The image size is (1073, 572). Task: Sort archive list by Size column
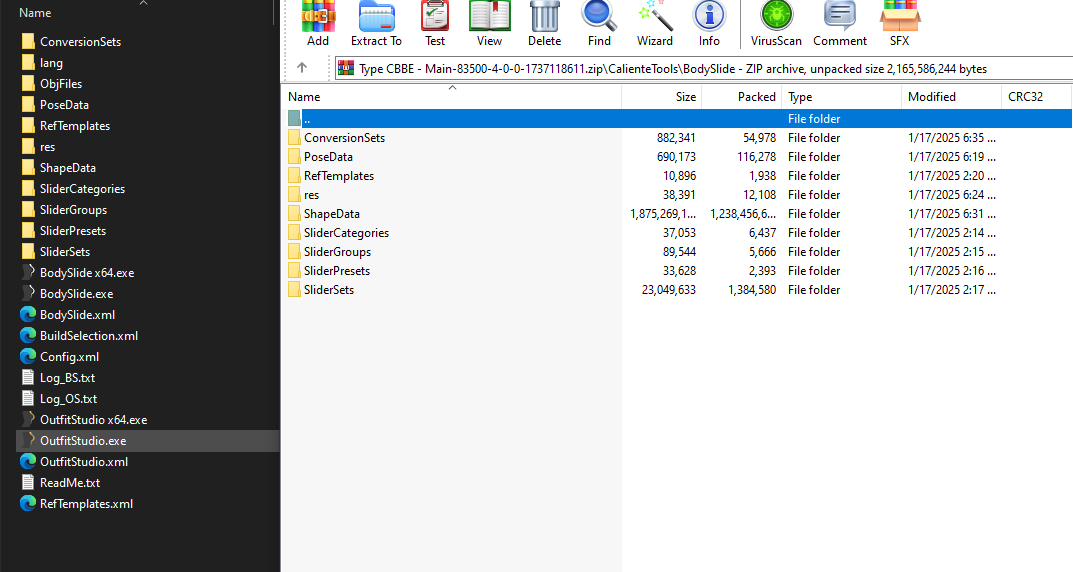tap(662, 96)
